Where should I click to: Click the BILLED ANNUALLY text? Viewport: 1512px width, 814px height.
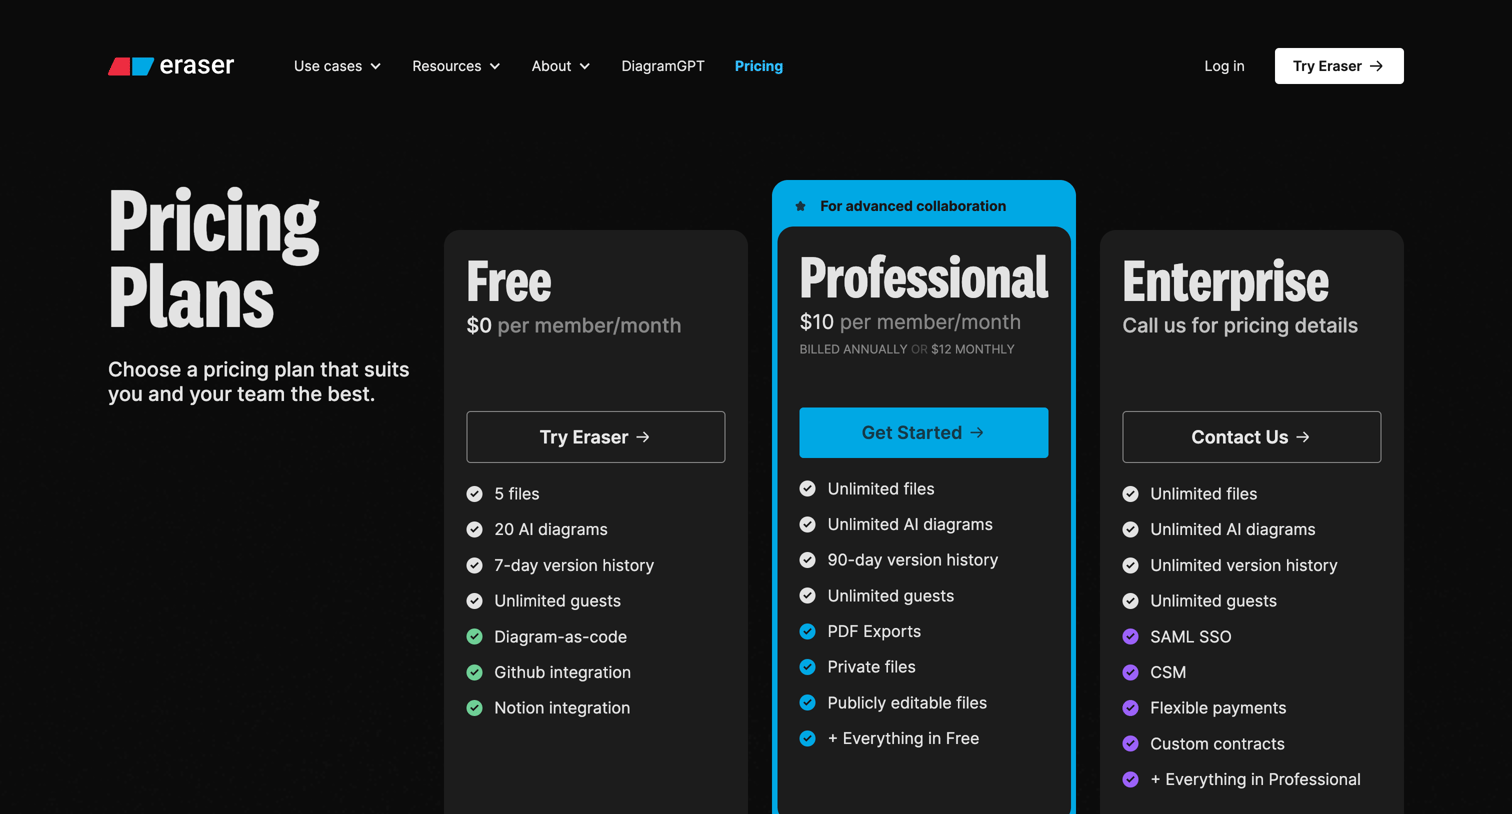click(853, 349)
